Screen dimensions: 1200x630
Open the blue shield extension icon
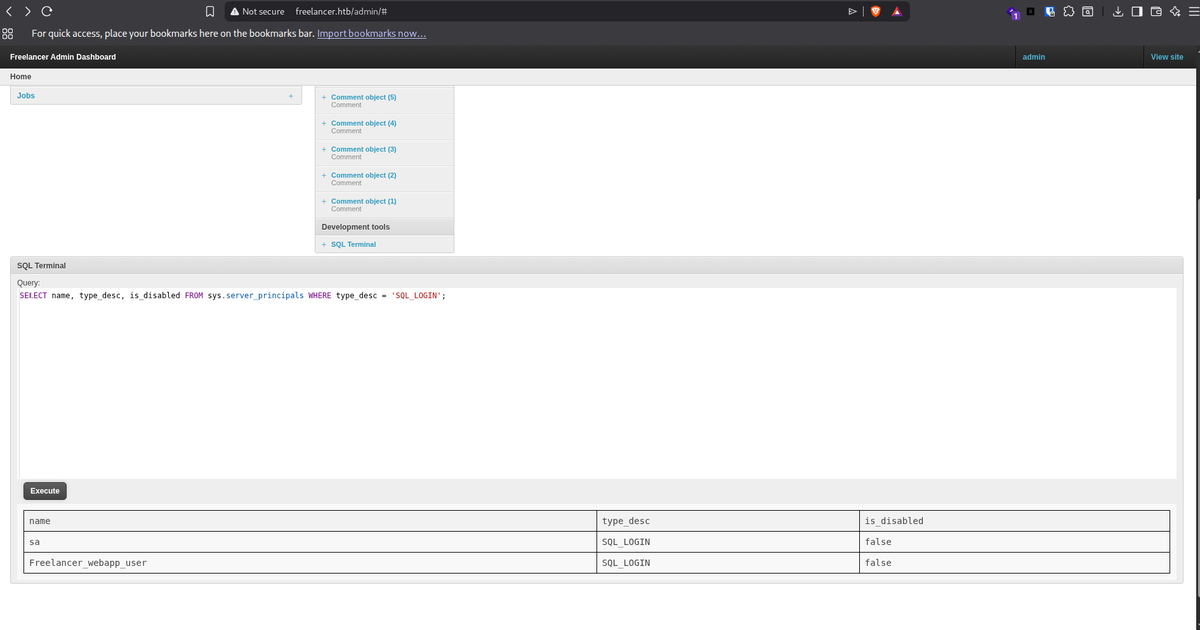coord(1049,11)
